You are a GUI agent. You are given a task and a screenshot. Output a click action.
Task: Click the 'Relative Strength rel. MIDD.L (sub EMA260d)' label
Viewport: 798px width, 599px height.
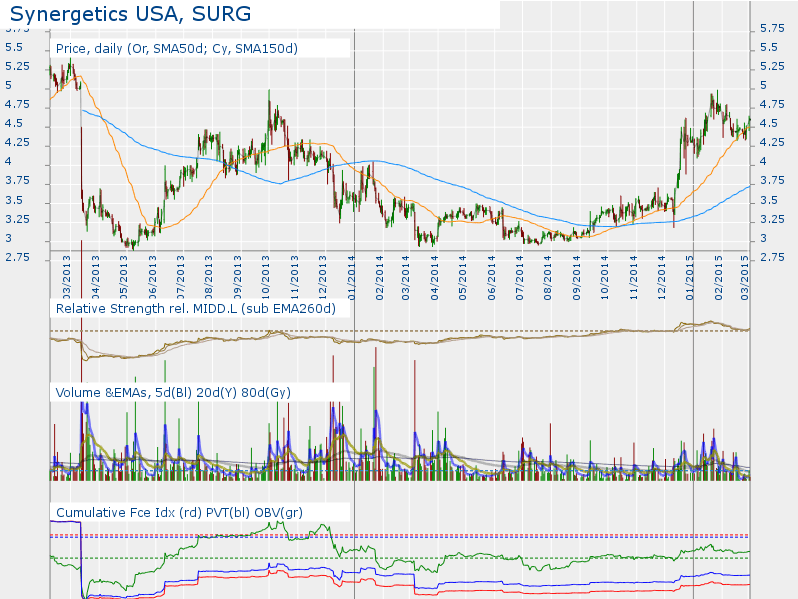point(195,309)
